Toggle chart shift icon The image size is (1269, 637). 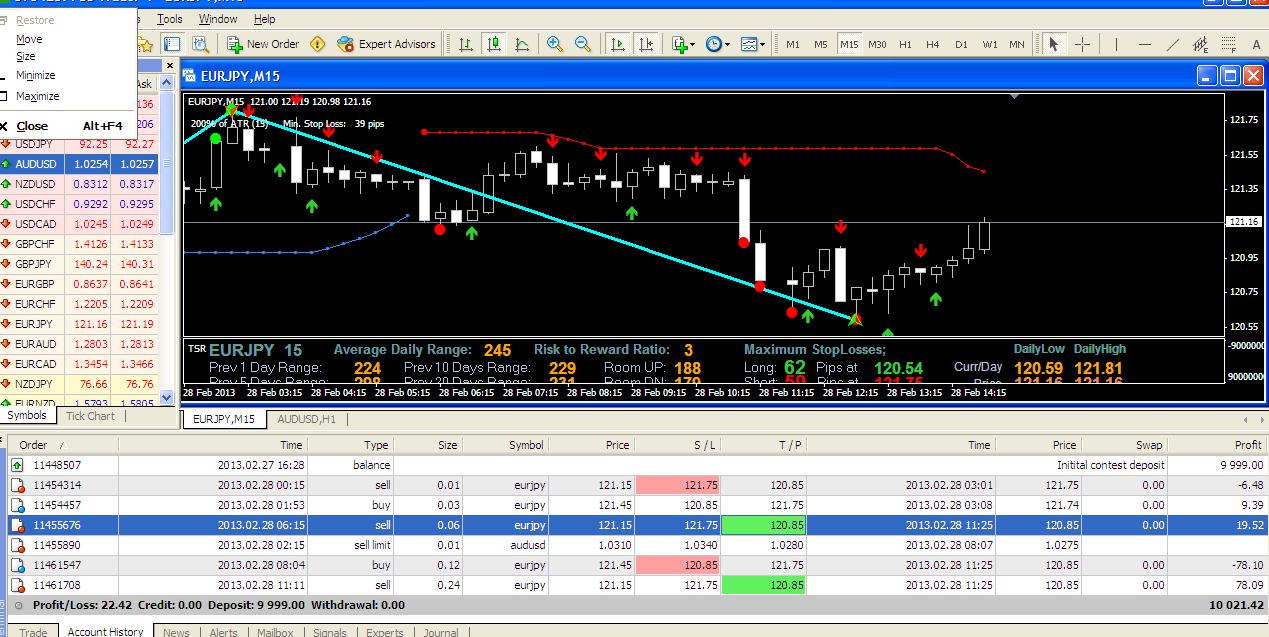646,44
